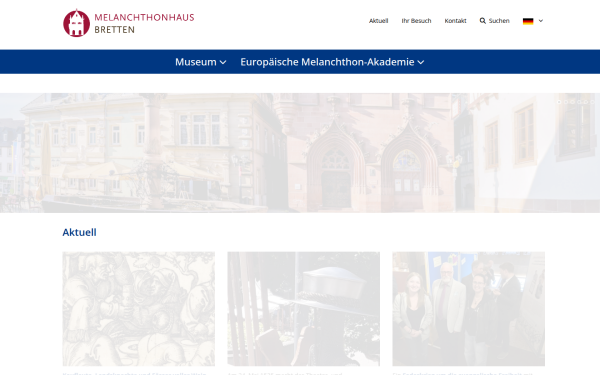This screenshot has width=600, height=375.
Task: Open the hat silhouette news thumbnail
Action: [303, 309]
